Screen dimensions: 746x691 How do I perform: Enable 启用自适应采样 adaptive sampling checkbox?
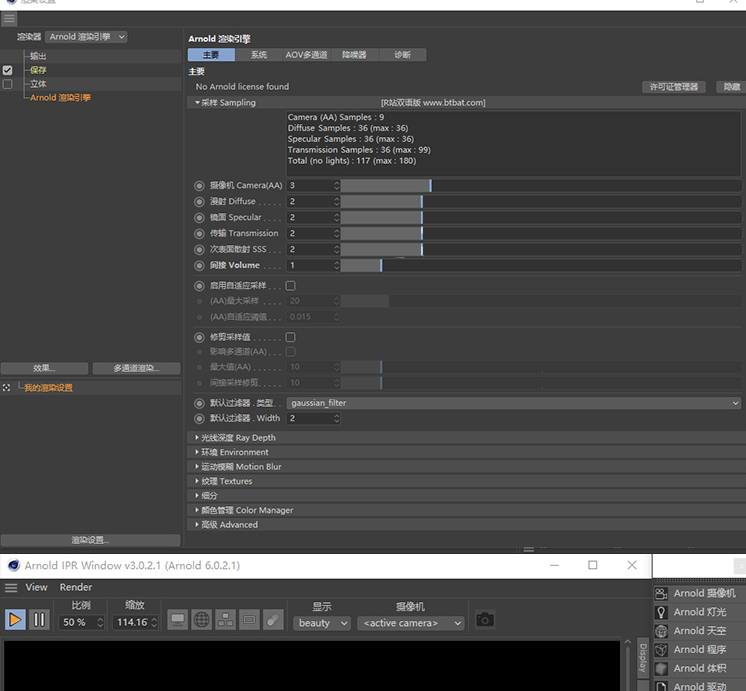[x=291, y=286]
